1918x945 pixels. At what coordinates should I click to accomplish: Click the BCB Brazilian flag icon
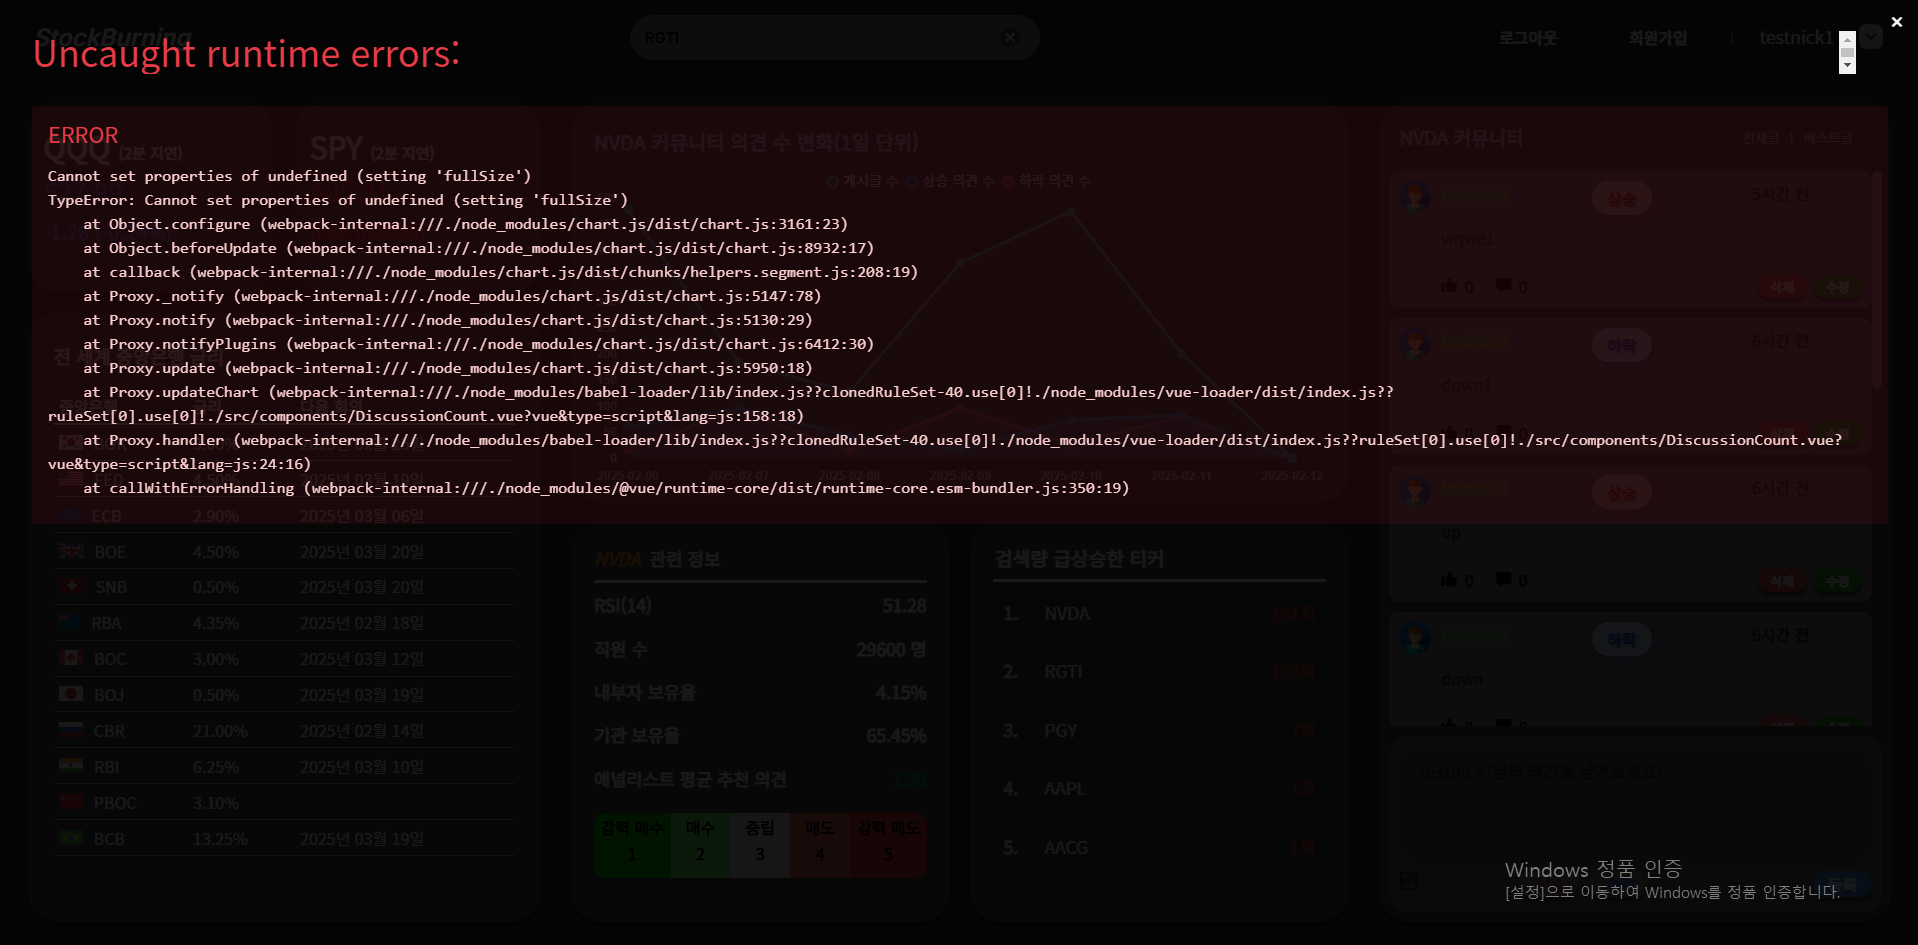(x=71, y=838)
